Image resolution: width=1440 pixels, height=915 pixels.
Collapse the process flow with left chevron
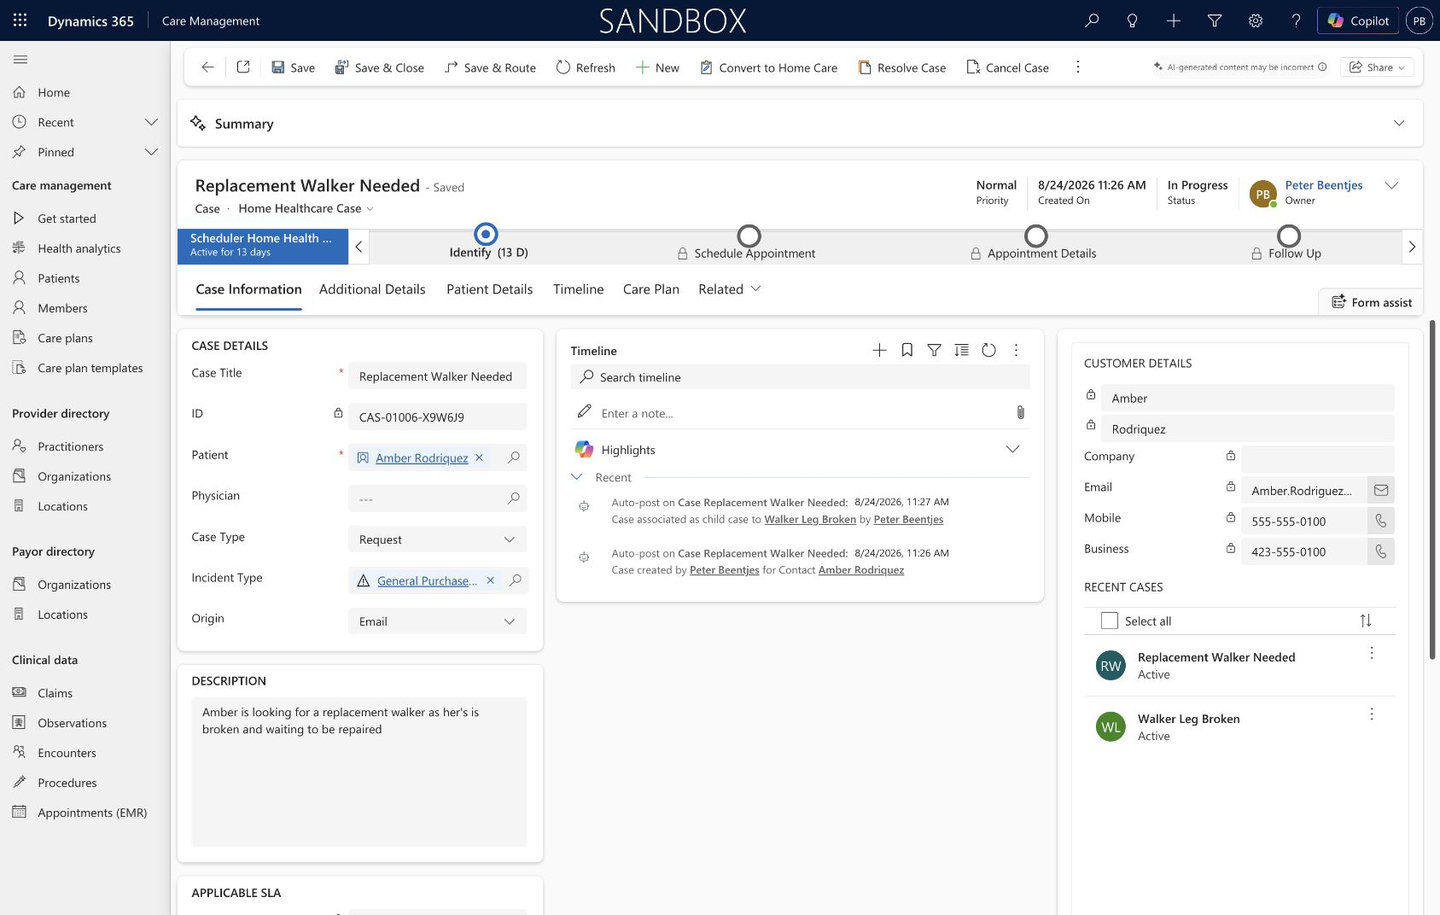click(x=359, y=246)
